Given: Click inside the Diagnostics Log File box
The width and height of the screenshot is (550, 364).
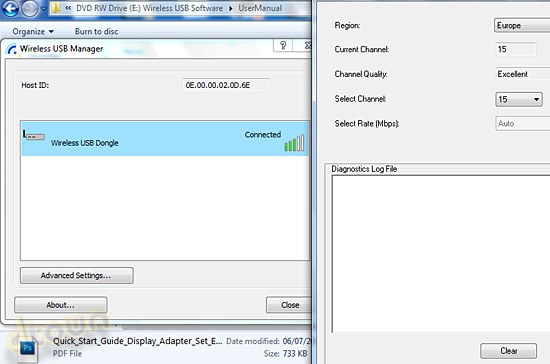Looking at the screenshot, I should point(441,254).
